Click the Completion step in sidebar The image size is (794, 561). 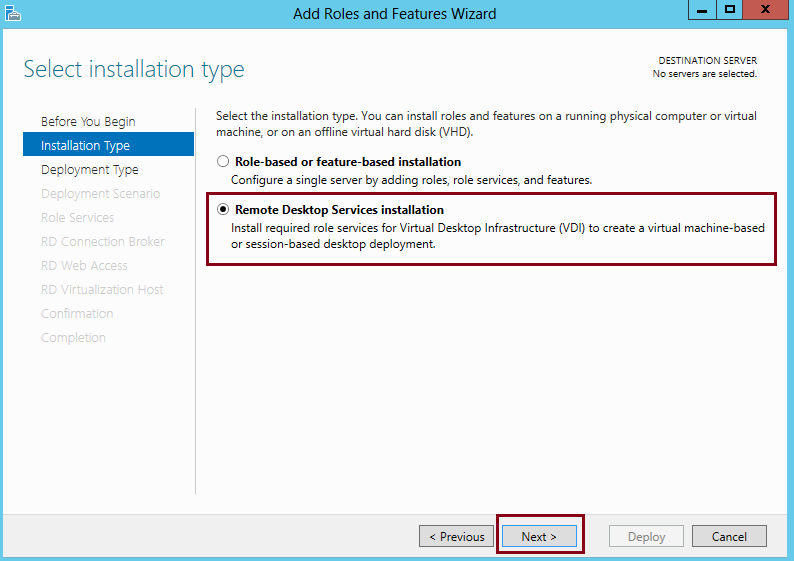73,337
